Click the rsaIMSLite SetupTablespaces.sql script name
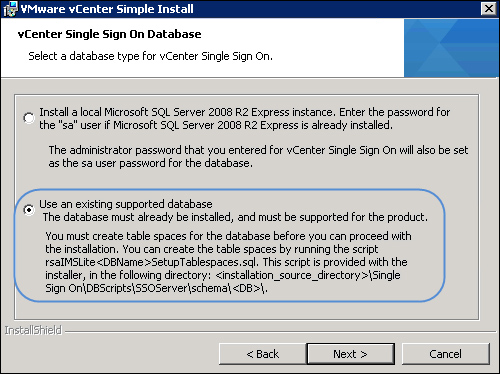Image resolution: width=500 pixels, height=374 pixels. pos(151,262)
